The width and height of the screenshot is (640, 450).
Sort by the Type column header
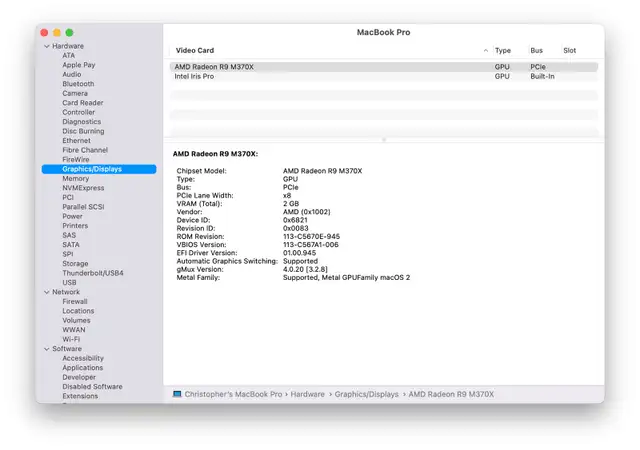(503, 51)
